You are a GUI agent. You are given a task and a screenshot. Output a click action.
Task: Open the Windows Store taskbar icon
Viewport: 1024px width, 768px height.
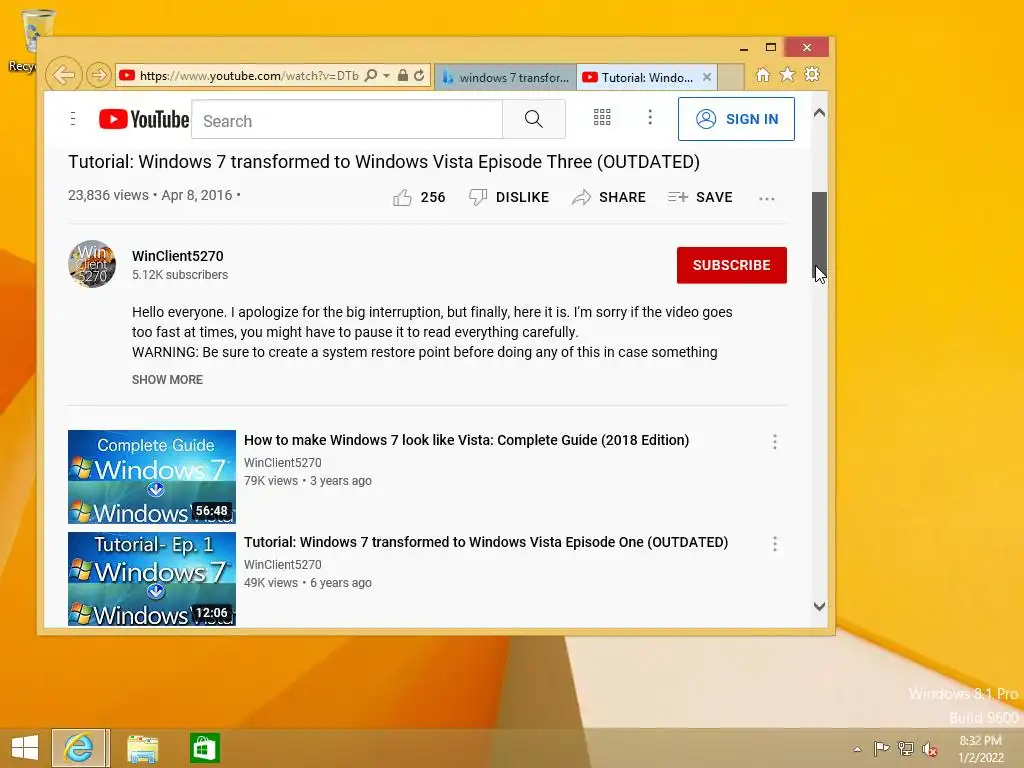click(204, 748)
